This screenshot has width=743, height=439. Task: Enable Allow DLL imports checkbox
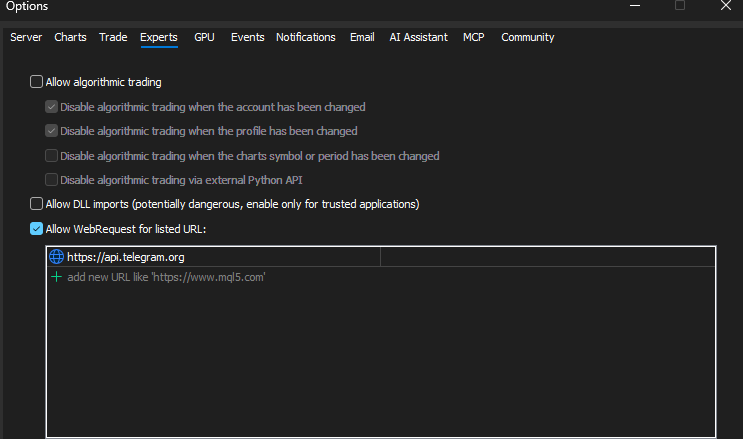pos(36,203)
